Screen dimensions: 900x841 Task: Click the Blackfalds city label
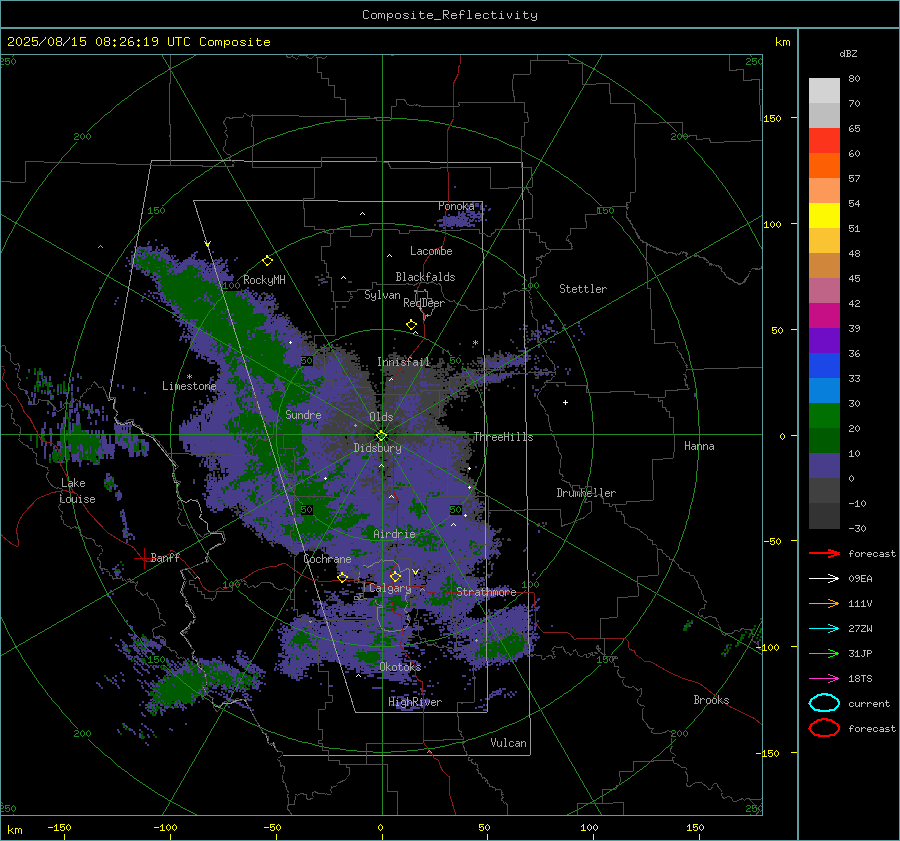(425, 277)
